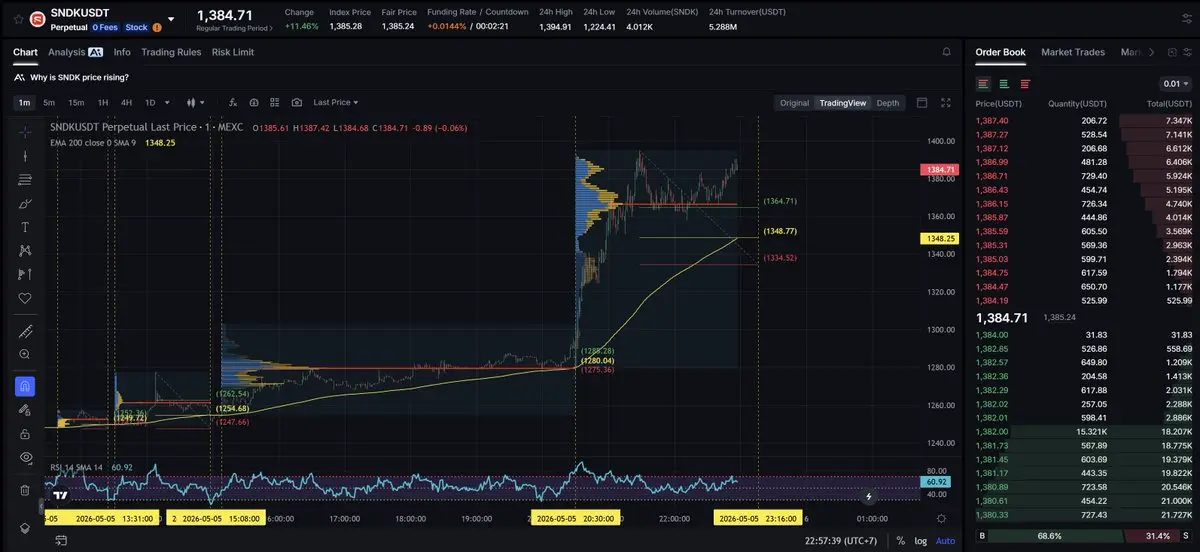Screen dimensions: 1200x552
Task: Open the chart info circle icon
Action: [254, 102]
